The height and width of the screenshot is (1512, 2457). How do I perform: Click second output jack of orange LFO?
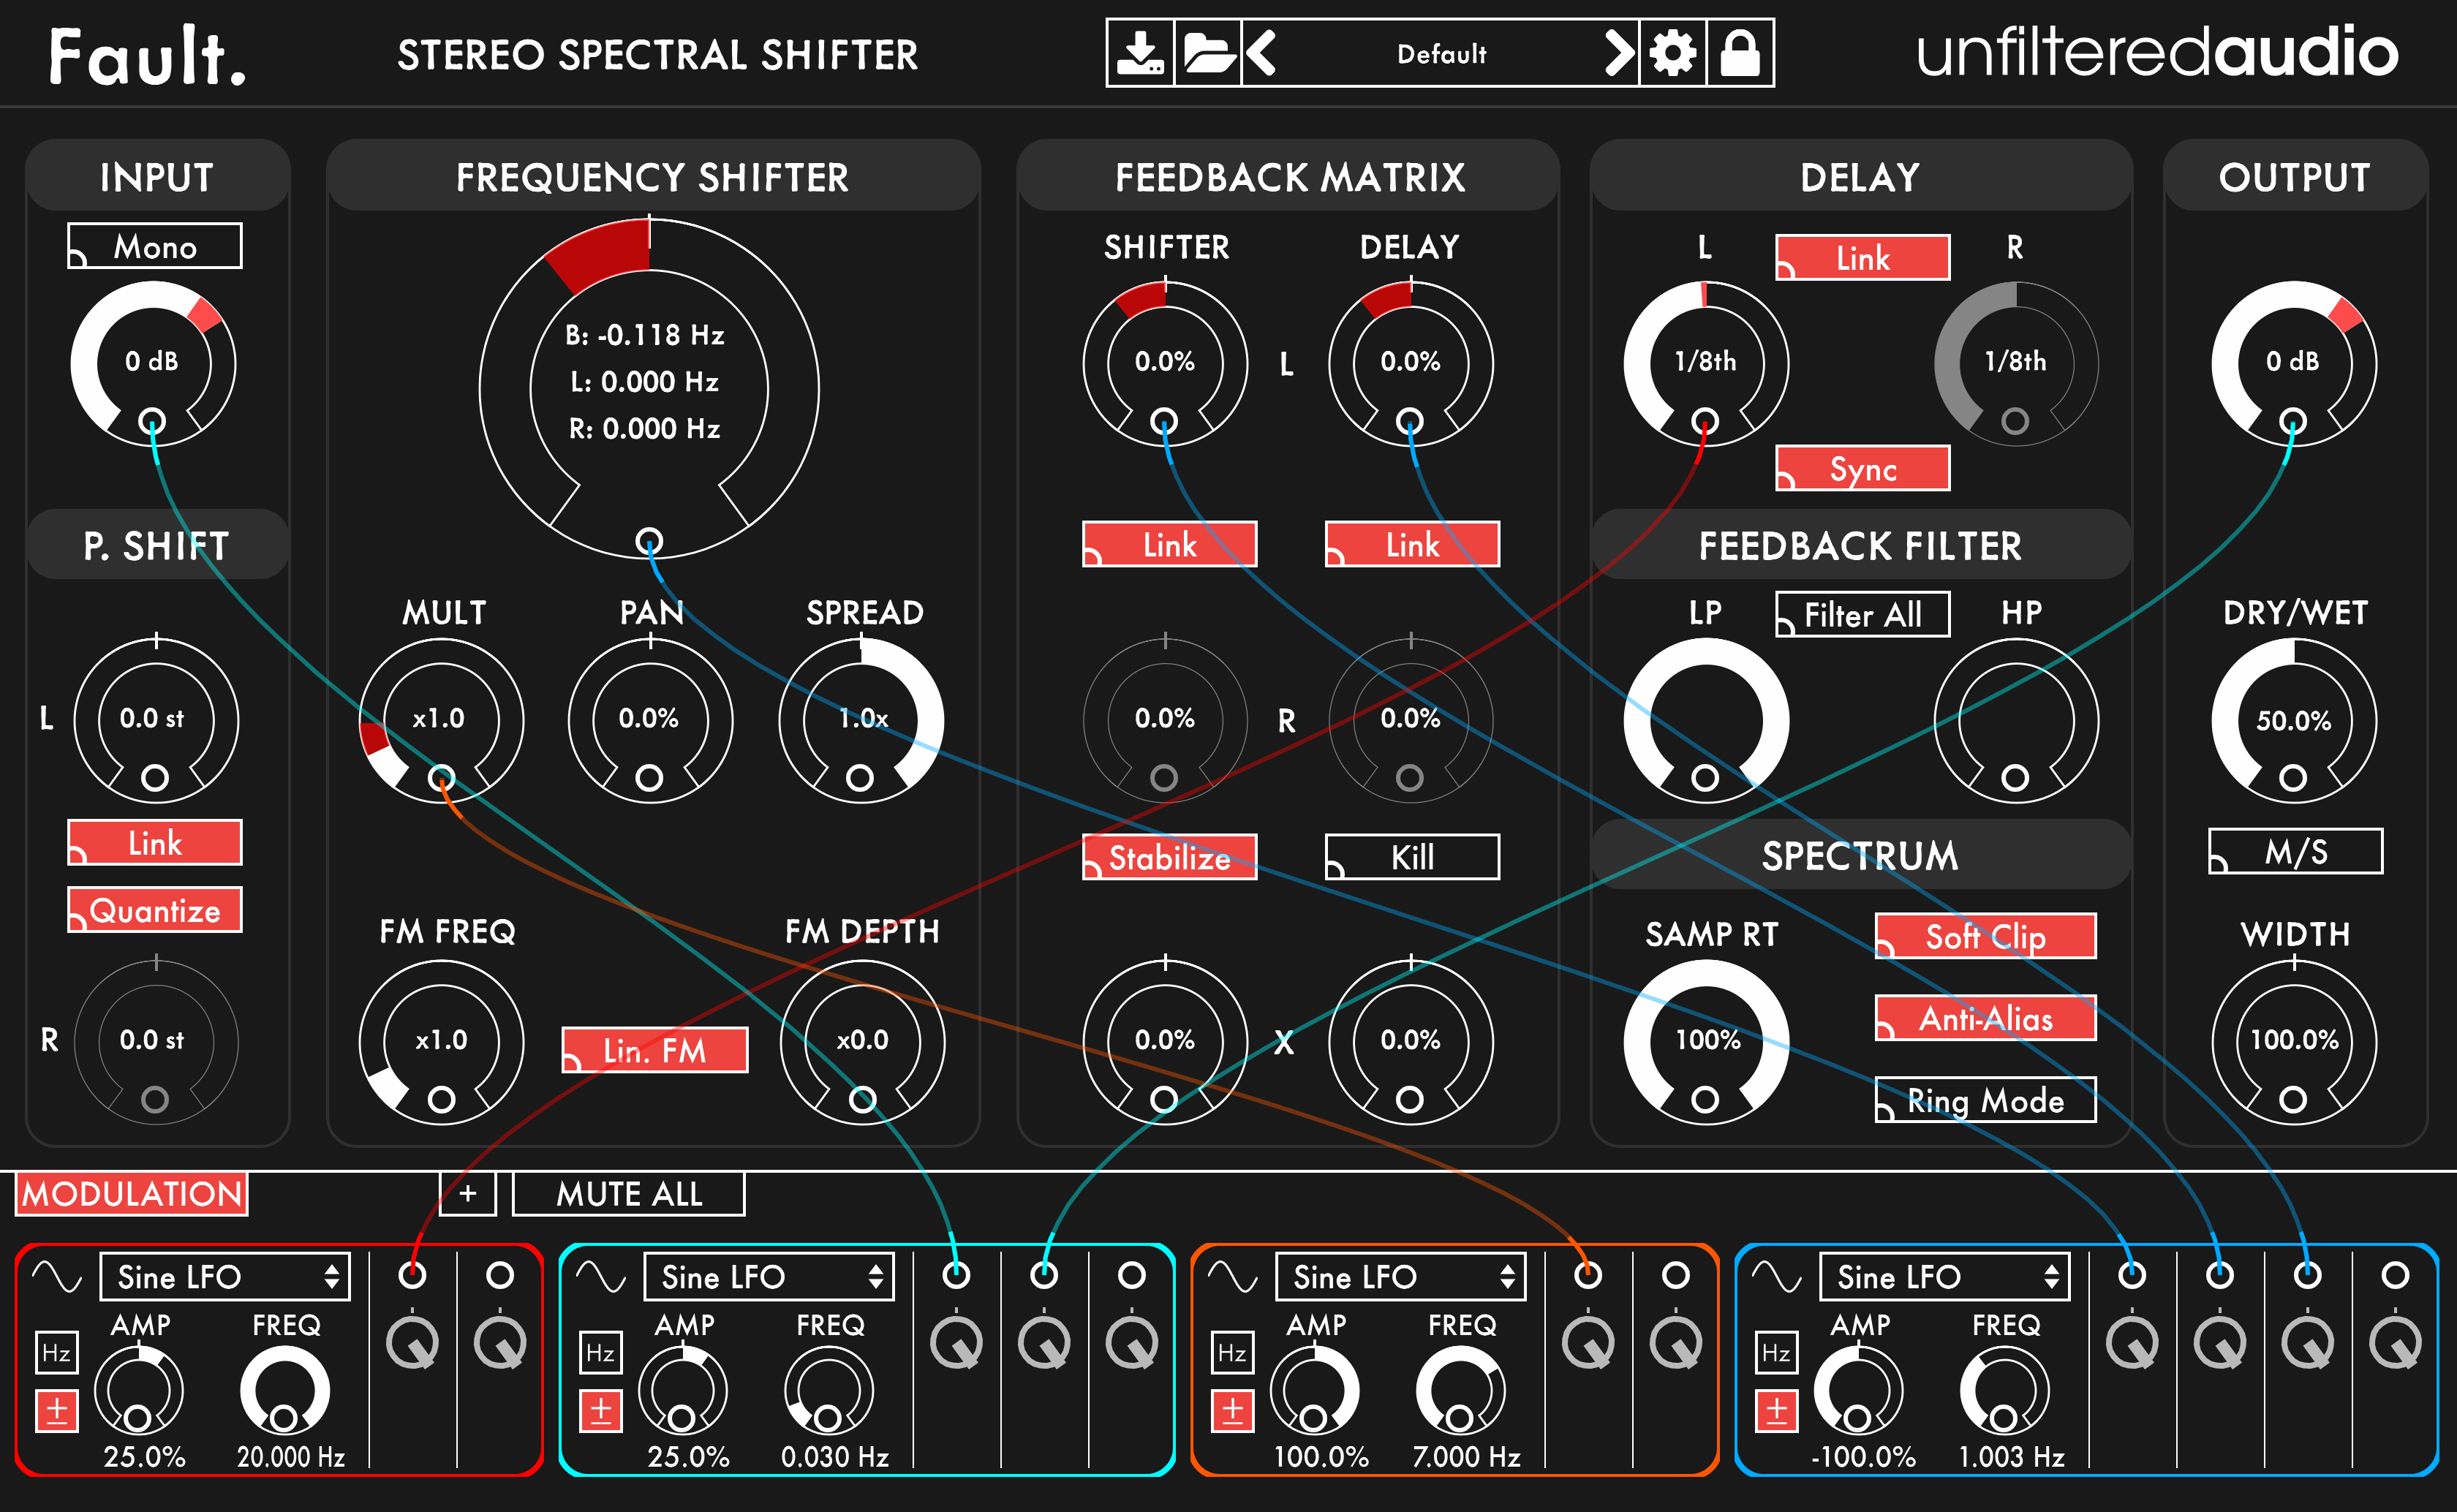1676,1275
